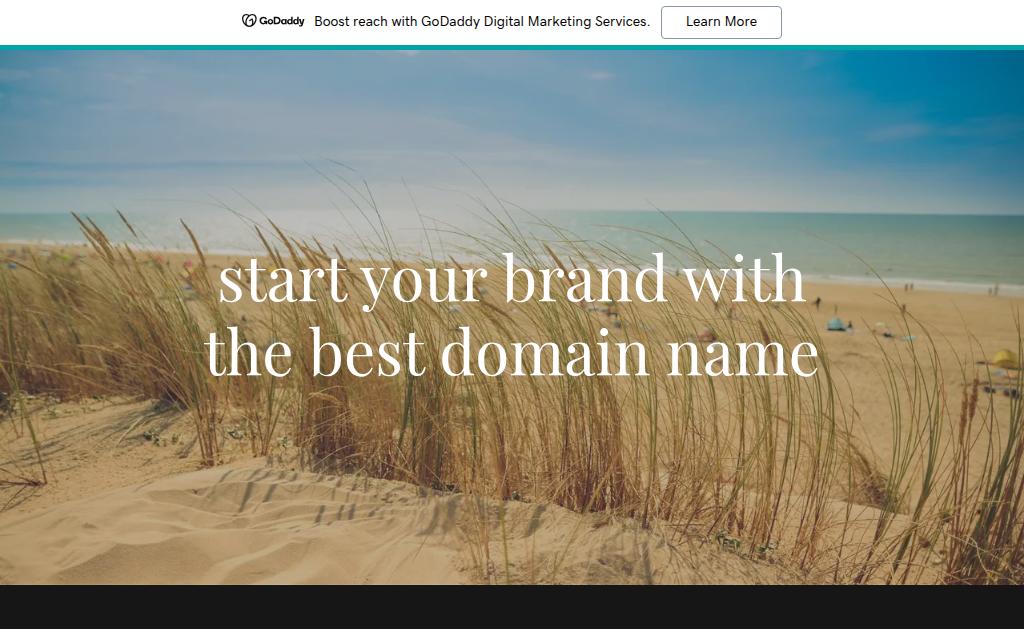Select the 'start your brand with' headline line
Image resolution: width=1024 pixels, height=629 pixels.
[511, 280]
